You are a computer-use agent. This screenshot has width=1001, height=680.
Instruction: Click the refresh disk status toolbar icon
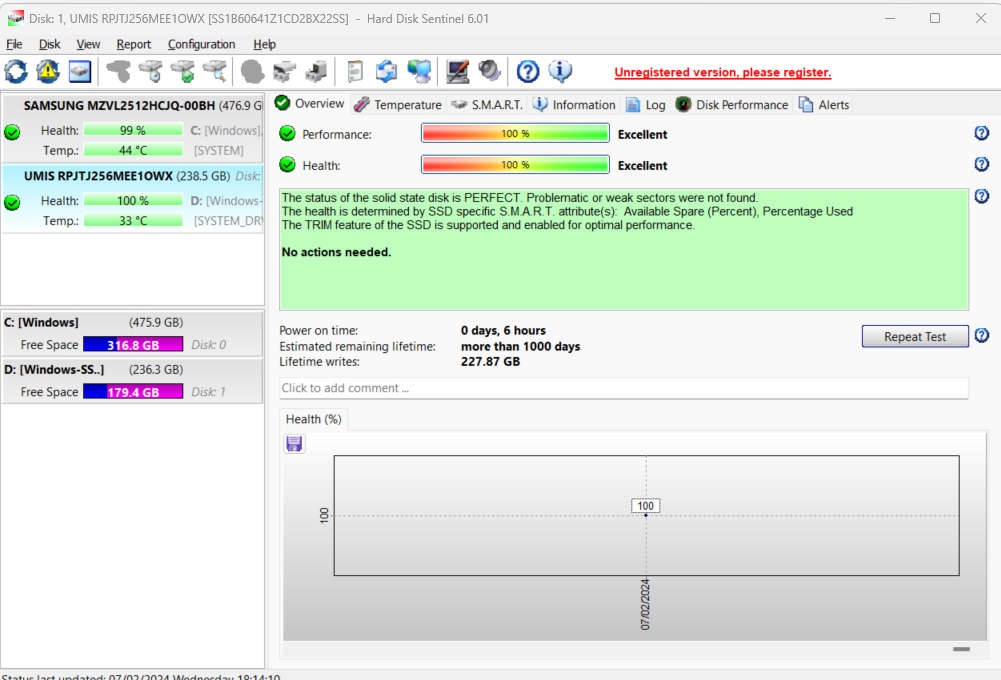16,71
